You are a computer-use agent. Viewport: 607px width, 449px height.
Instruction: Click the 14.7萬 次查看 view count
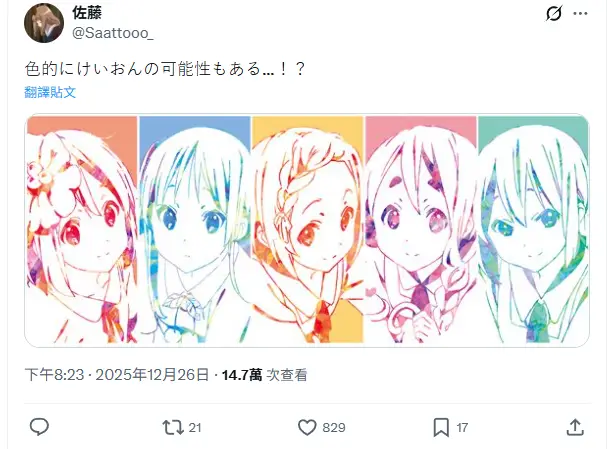pos(265,375)
